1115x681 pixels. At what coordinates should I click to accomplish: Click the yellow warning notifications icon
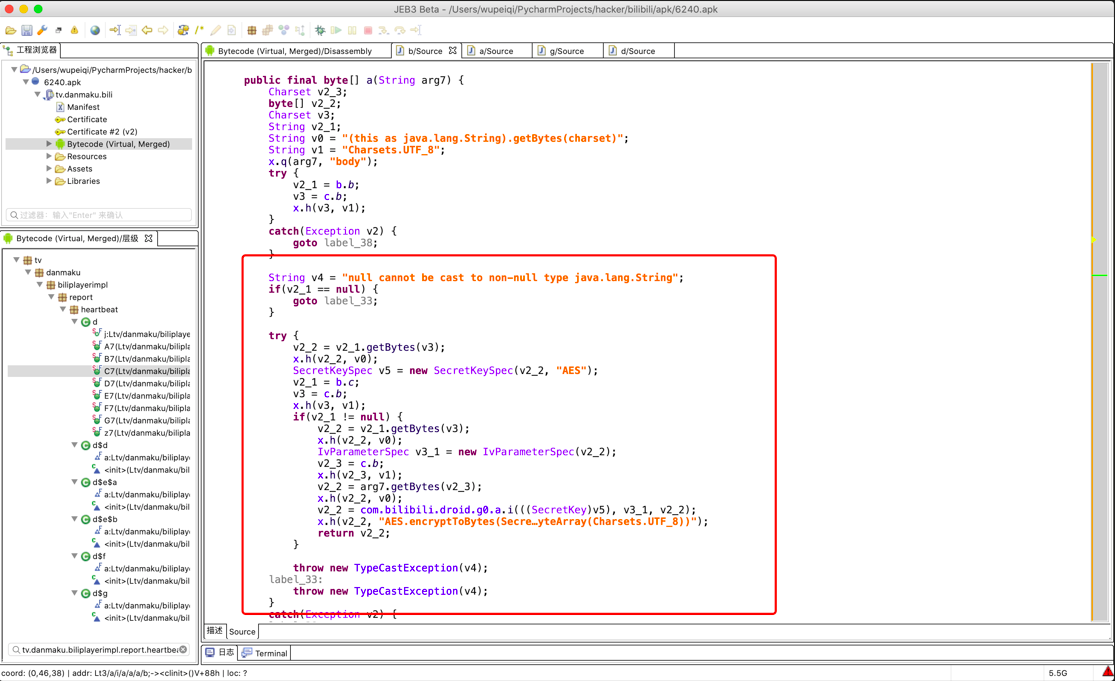click(74, 31)
